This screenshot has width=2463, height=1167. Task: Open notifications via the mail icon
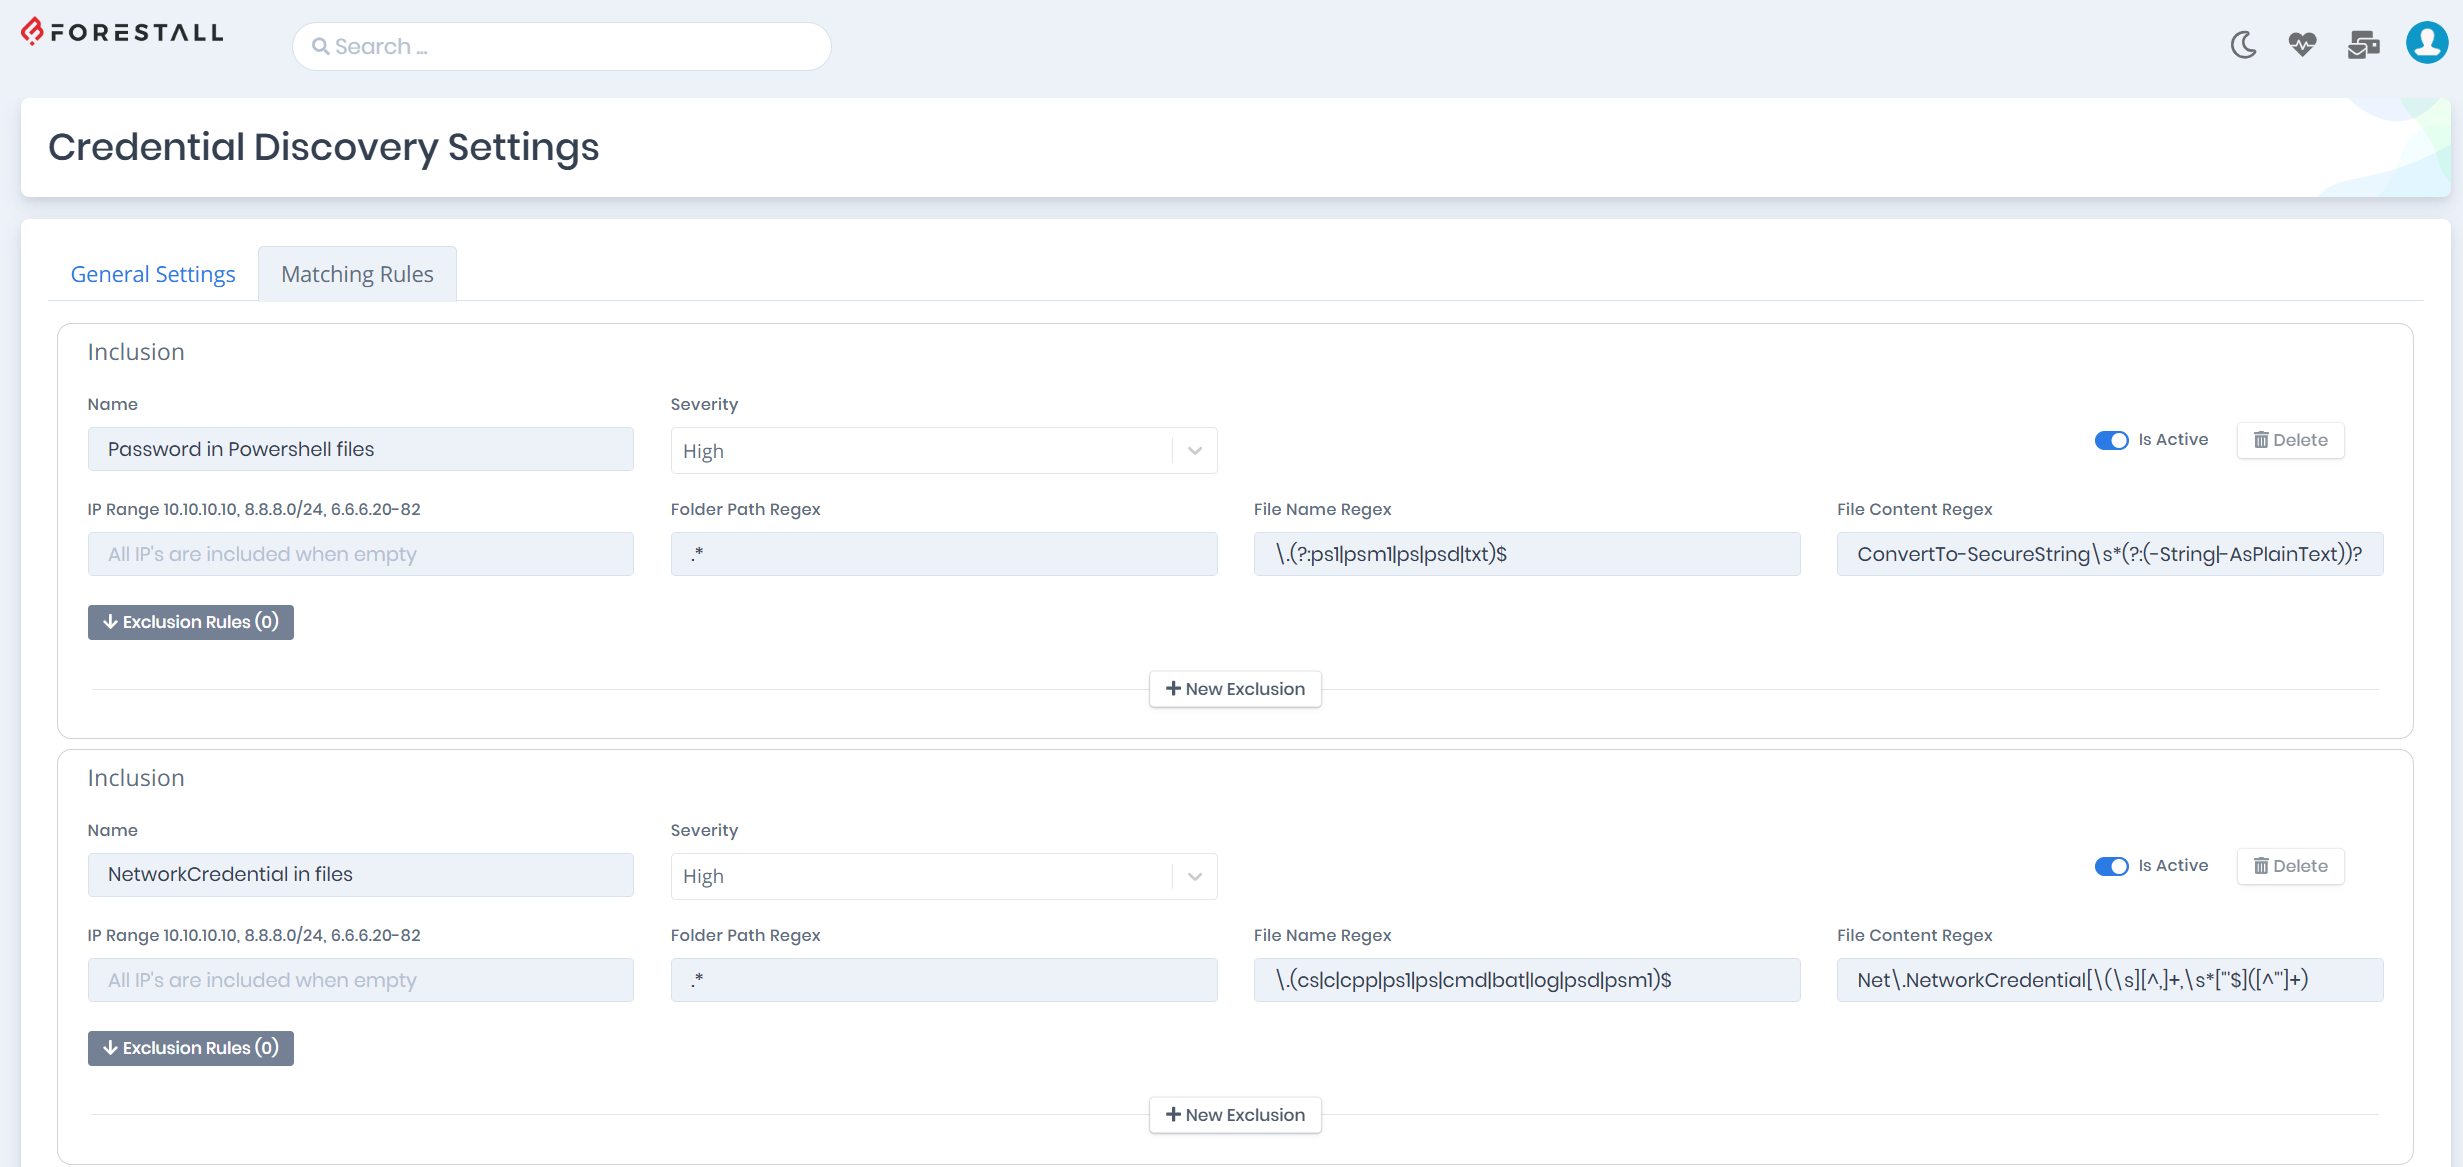(x=2364, y=44)
